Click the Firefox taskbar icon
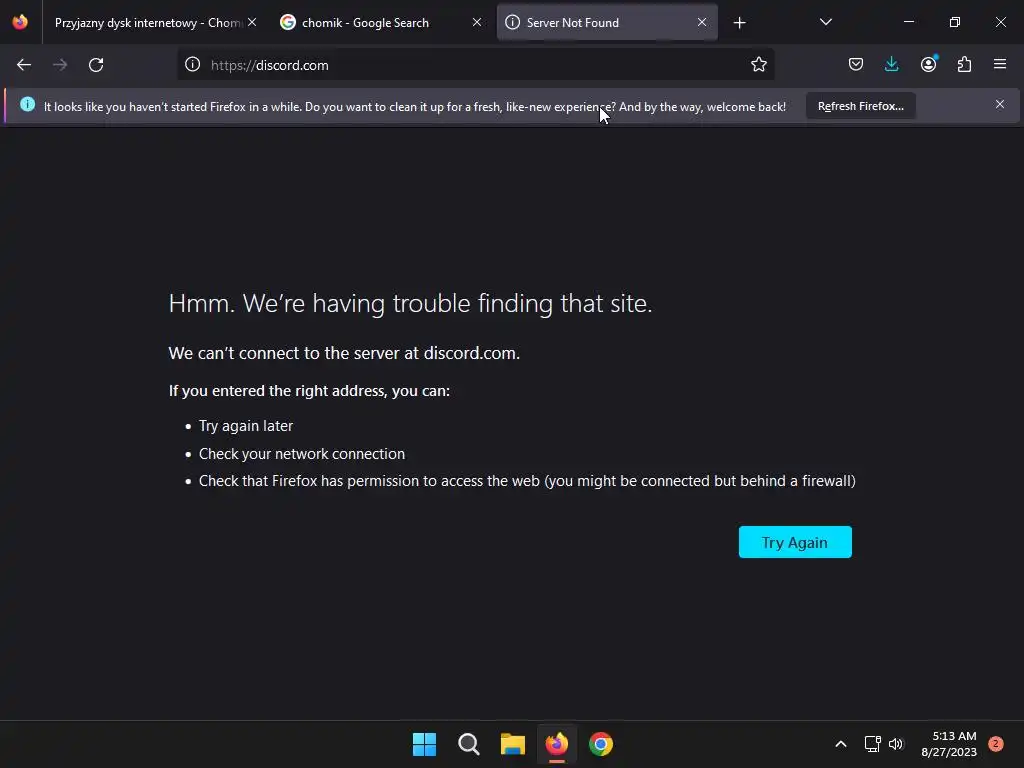1024x768 pixels. pyautogui.click(x=556, y=744)
